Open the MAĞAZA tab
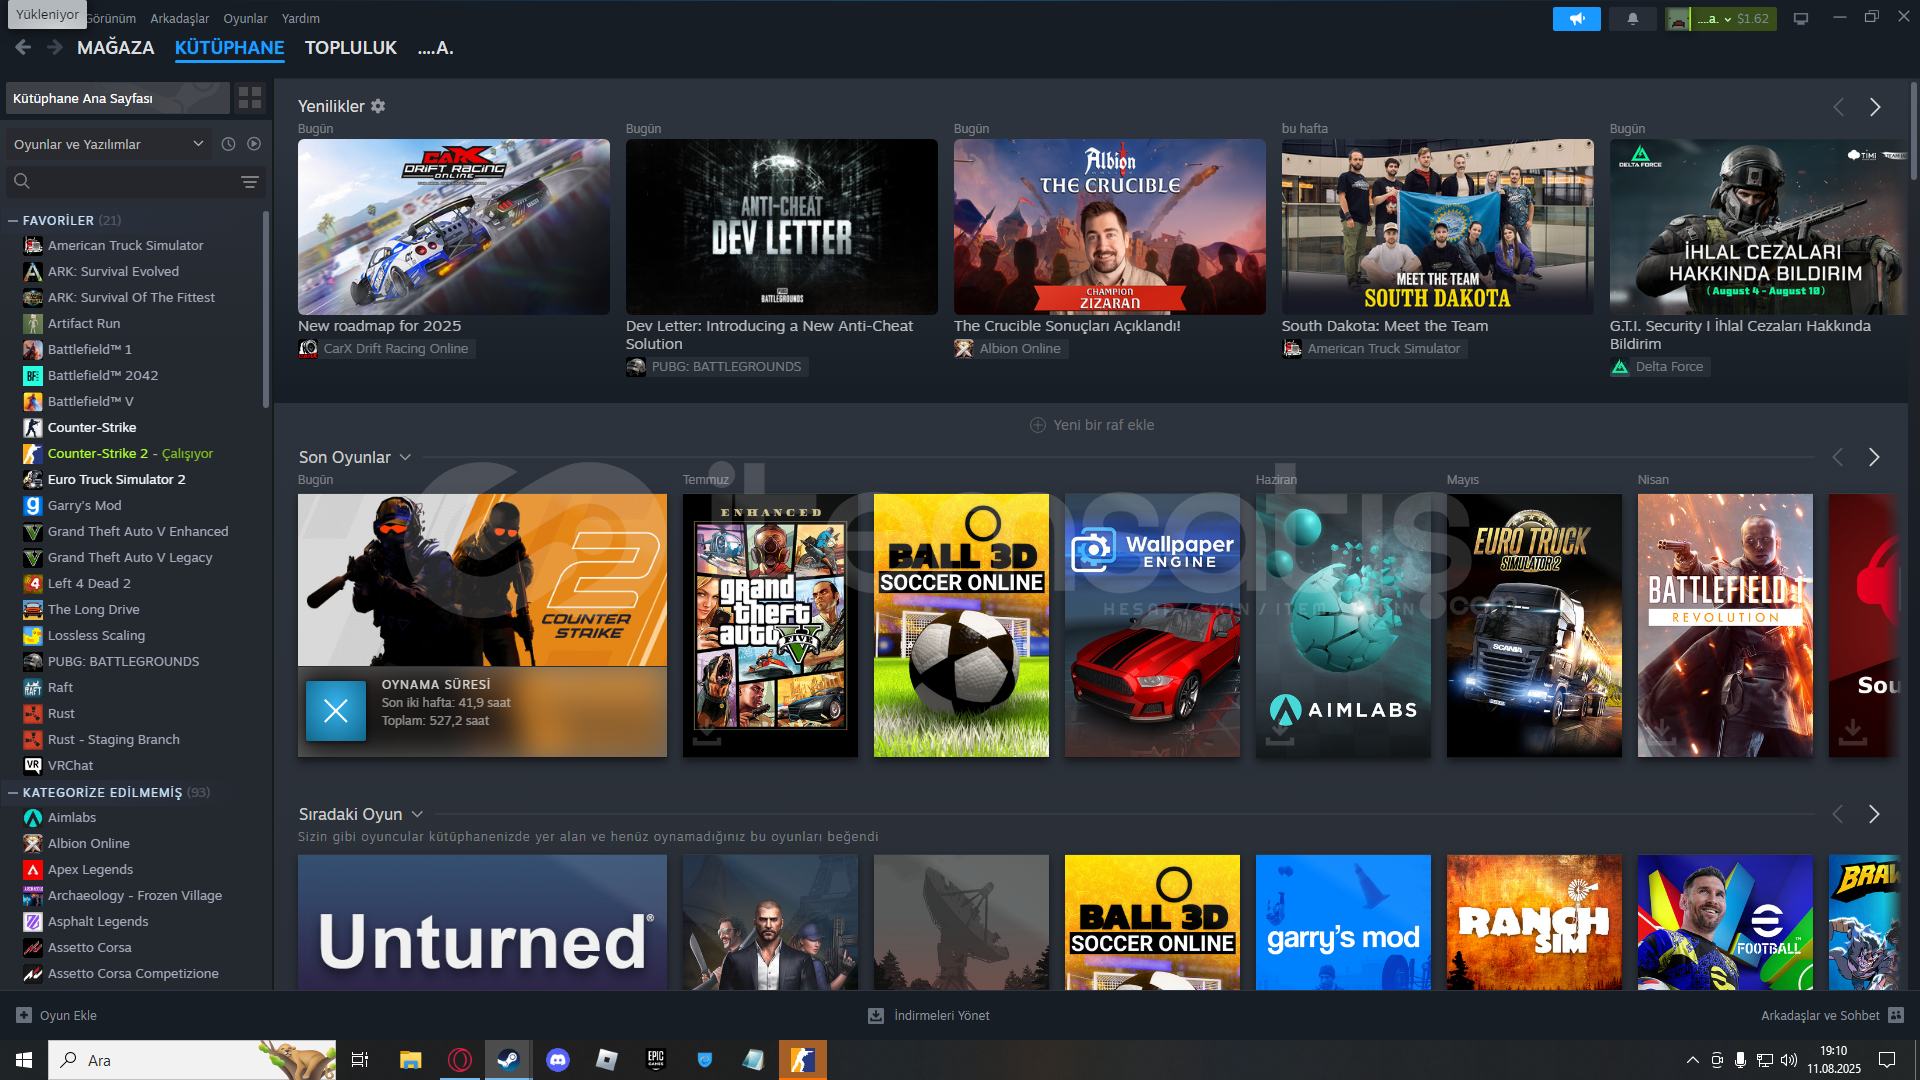Screen dimensions: 1920x1080 coord(116,47)
